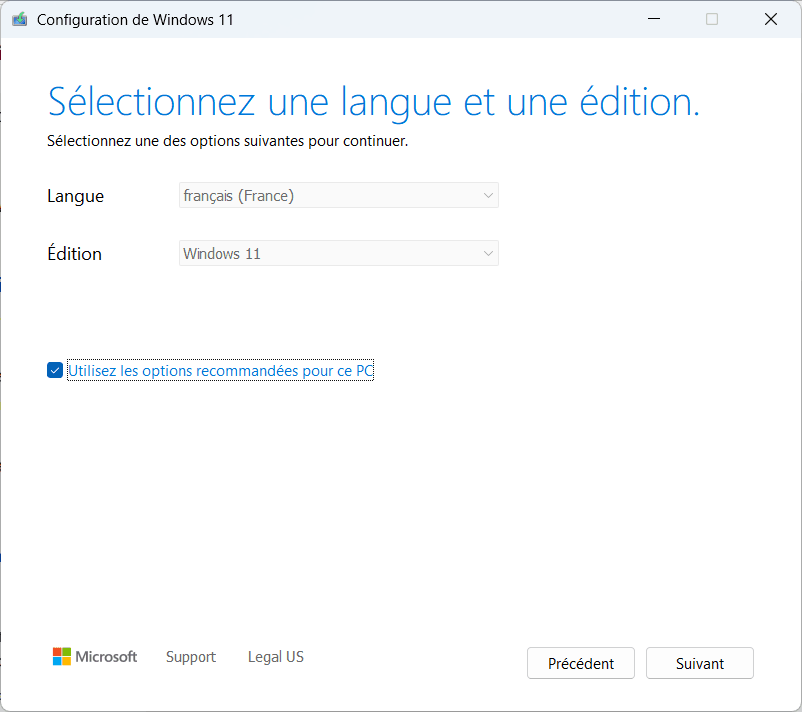Open the Support link
The image size is (802, 712).
coord(191,657)
